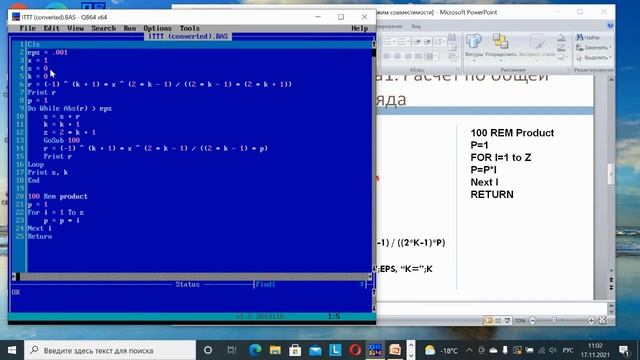Open the Edit menu in QB64

tap(51, 28)
